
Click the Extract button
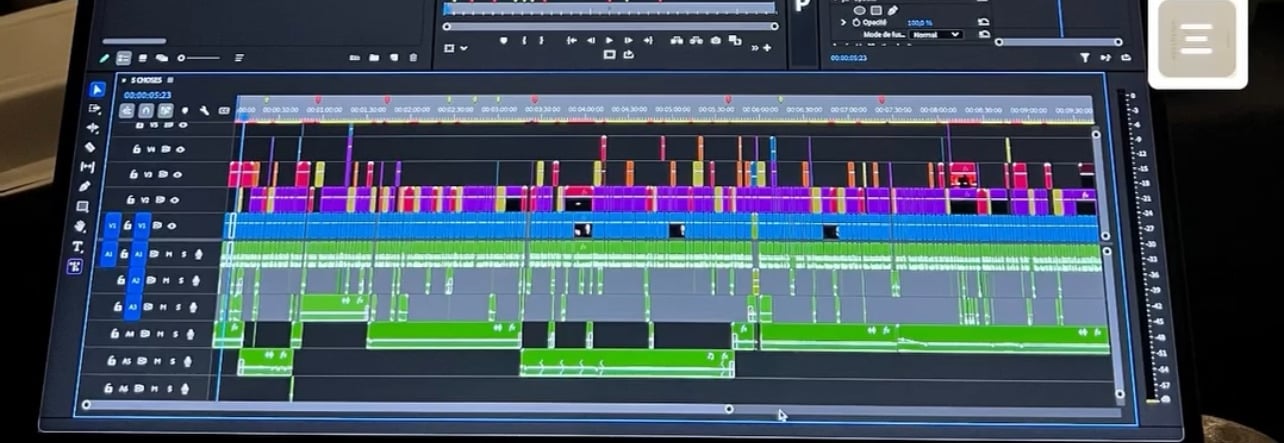(x=696, y=40)
